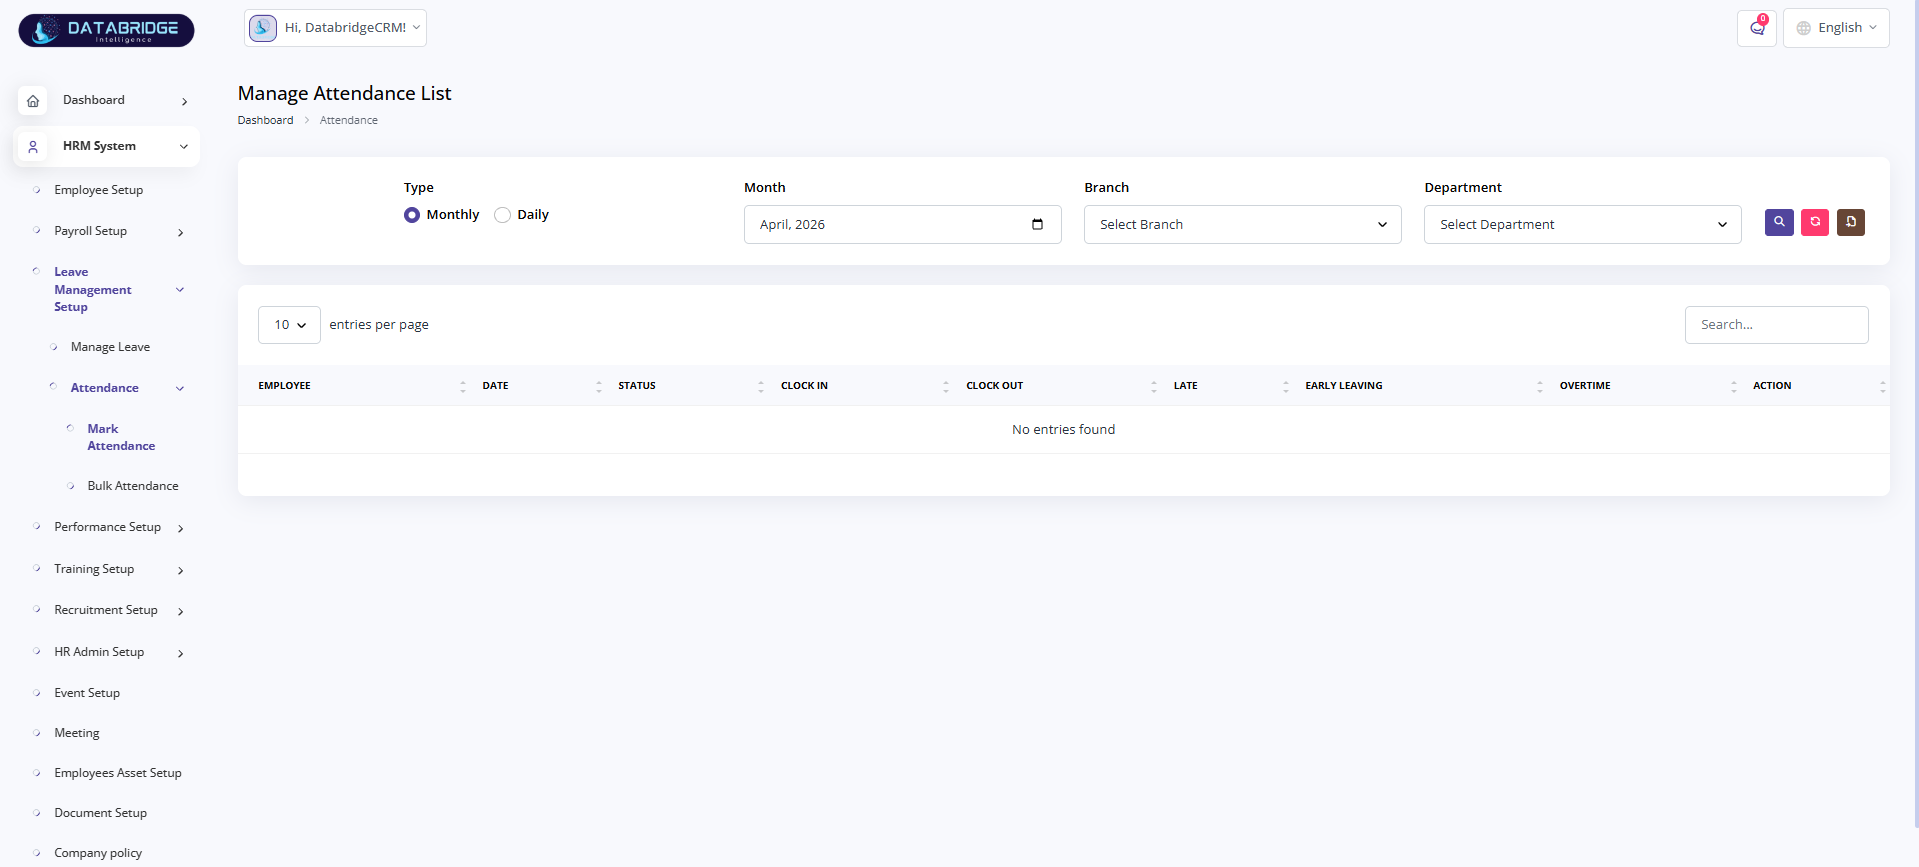Image resolution: width=1919 pixels, height=867 pixels.
Task: Click the Manage Attendance List heading
Action: pyautogui.click(x=344, y=93)
